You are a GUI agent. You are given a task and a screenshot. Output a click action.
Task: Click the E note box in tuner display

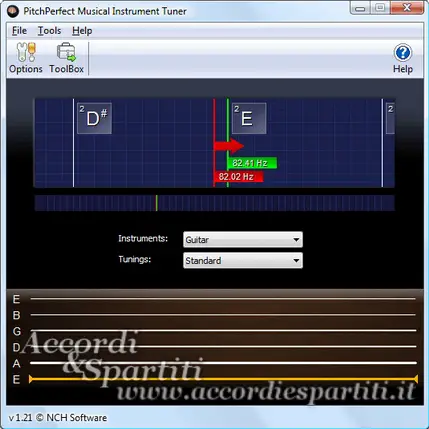[249, 118]
